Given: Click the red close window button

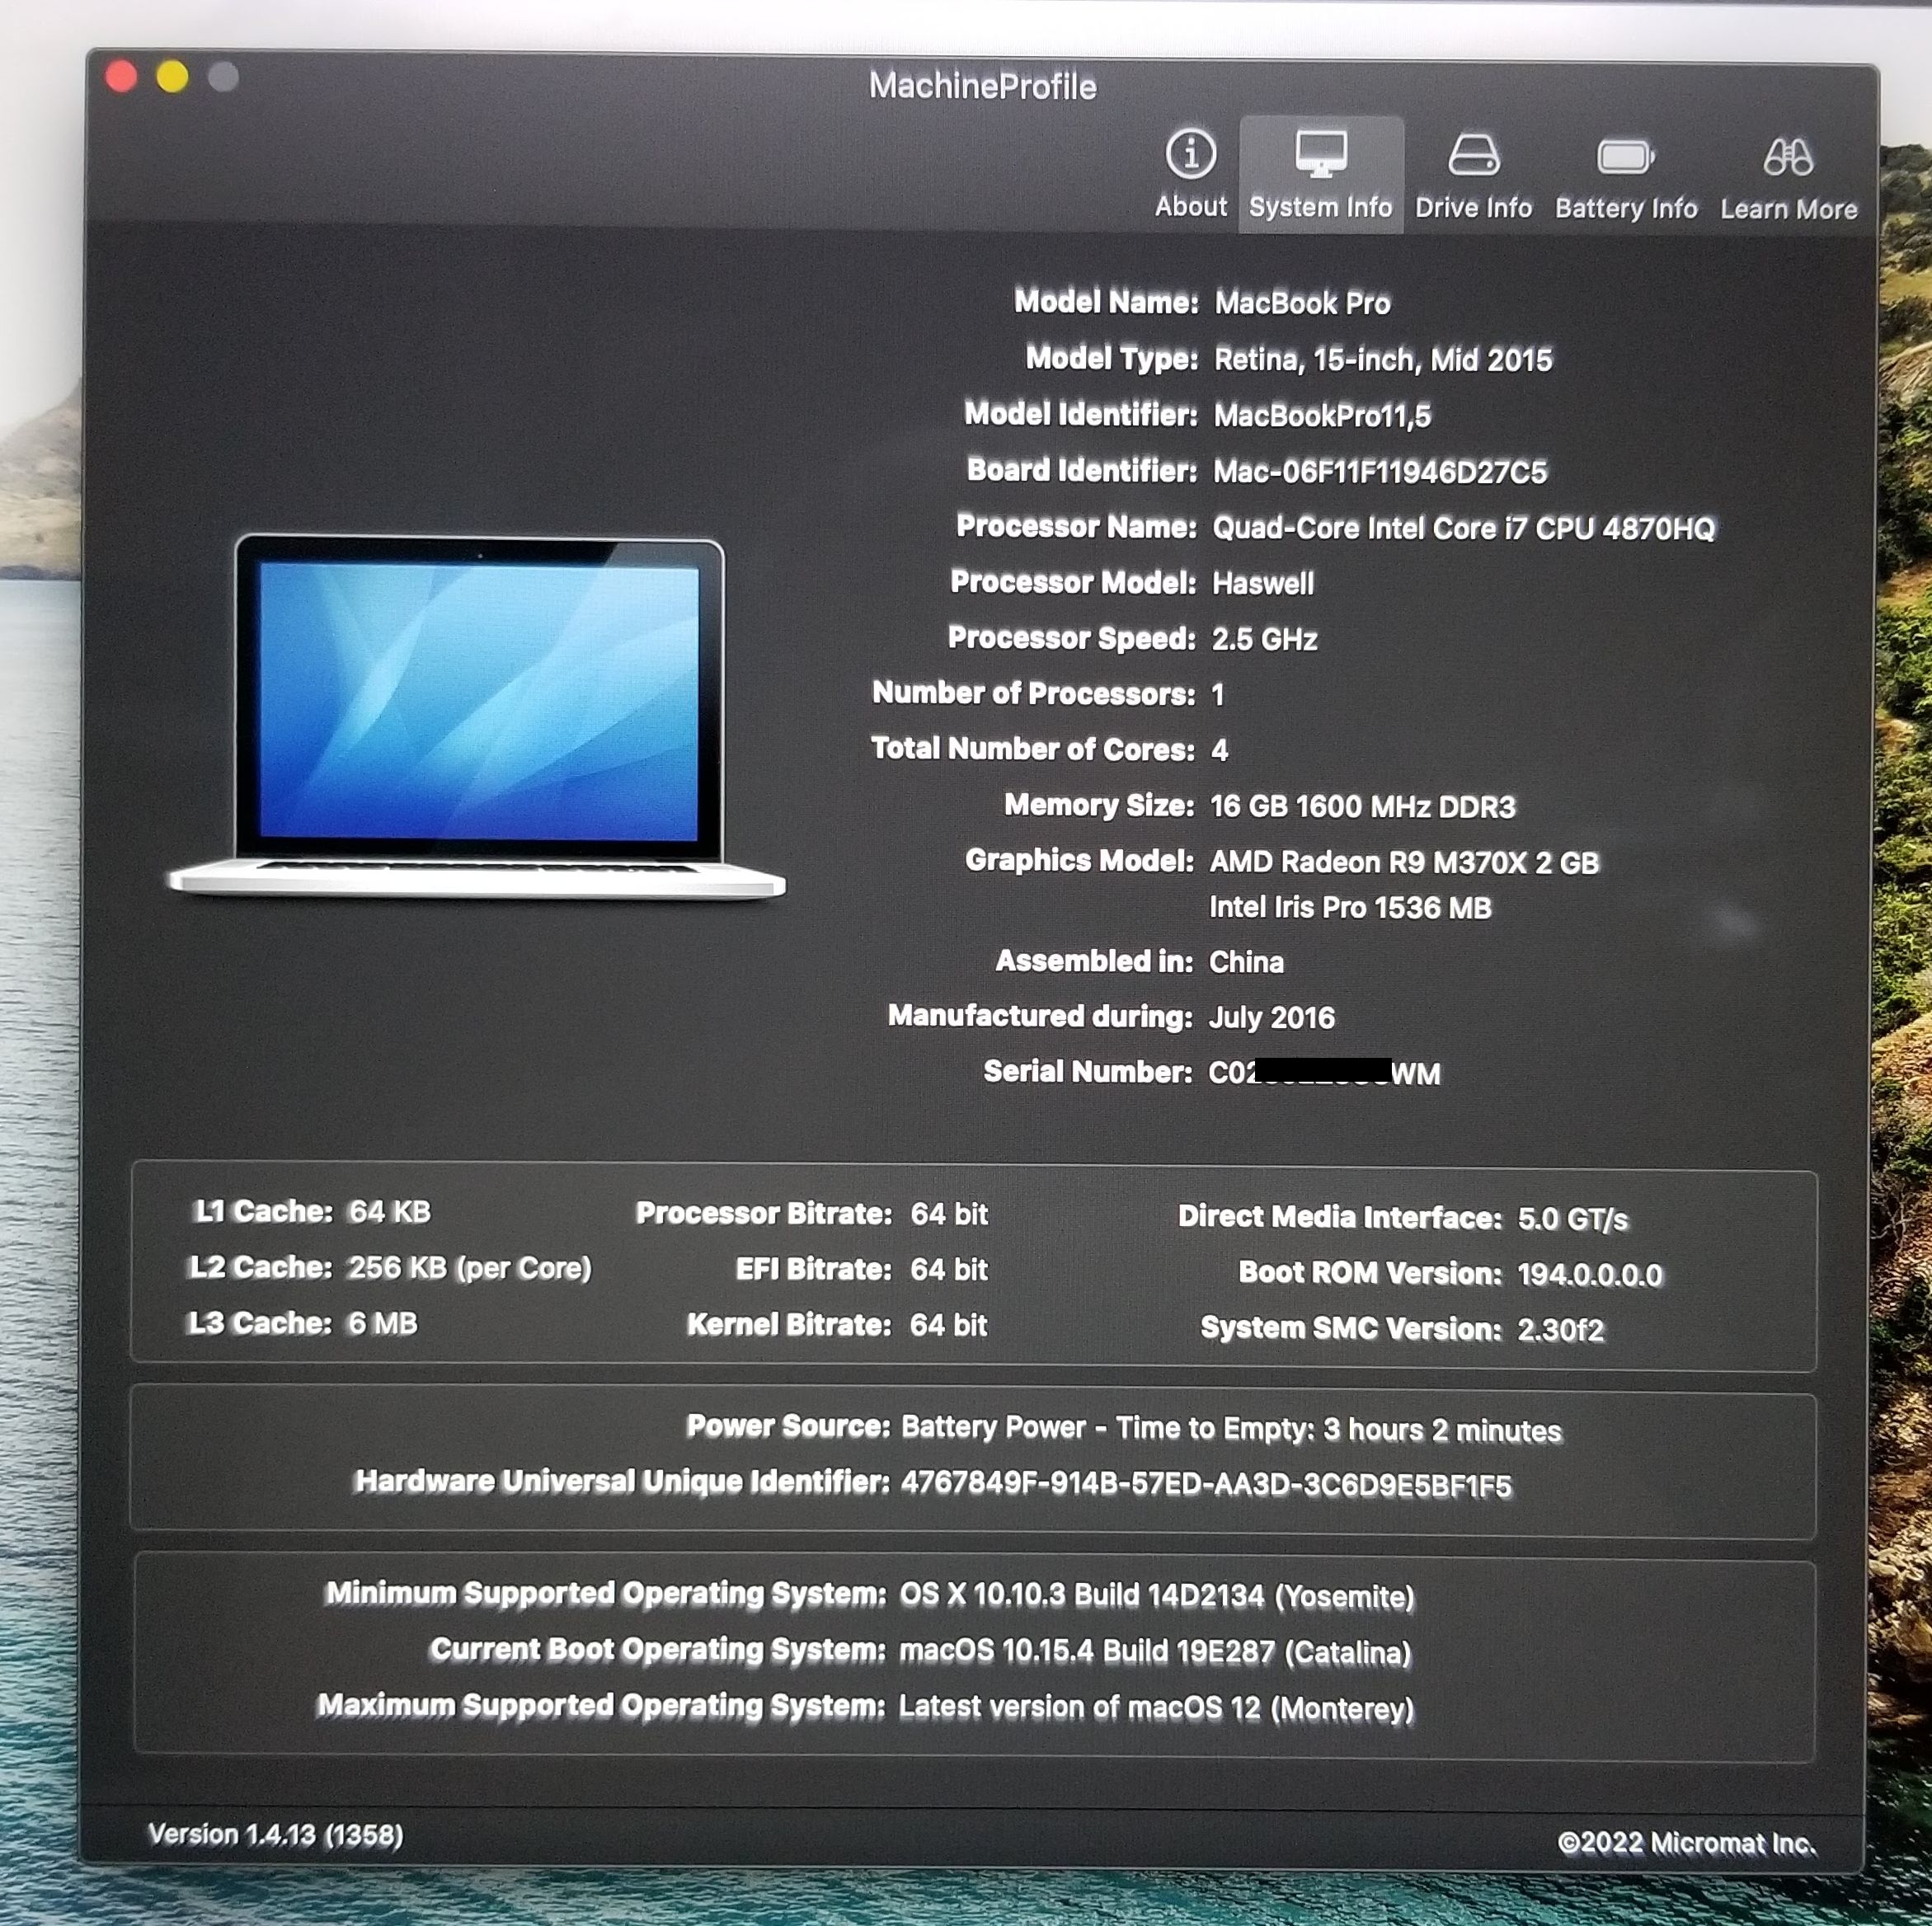Looking at the screenshot, I should click(121, 77).
